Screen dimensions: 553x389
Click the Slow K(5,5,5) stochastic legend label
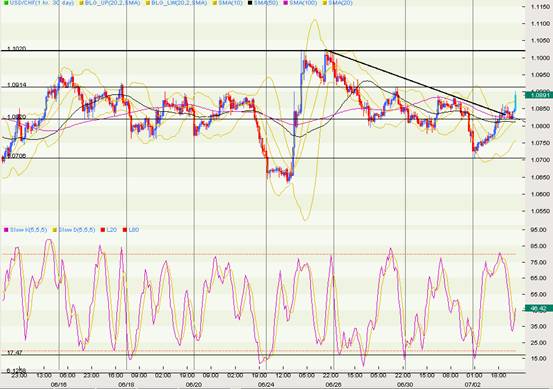(28, 230)
